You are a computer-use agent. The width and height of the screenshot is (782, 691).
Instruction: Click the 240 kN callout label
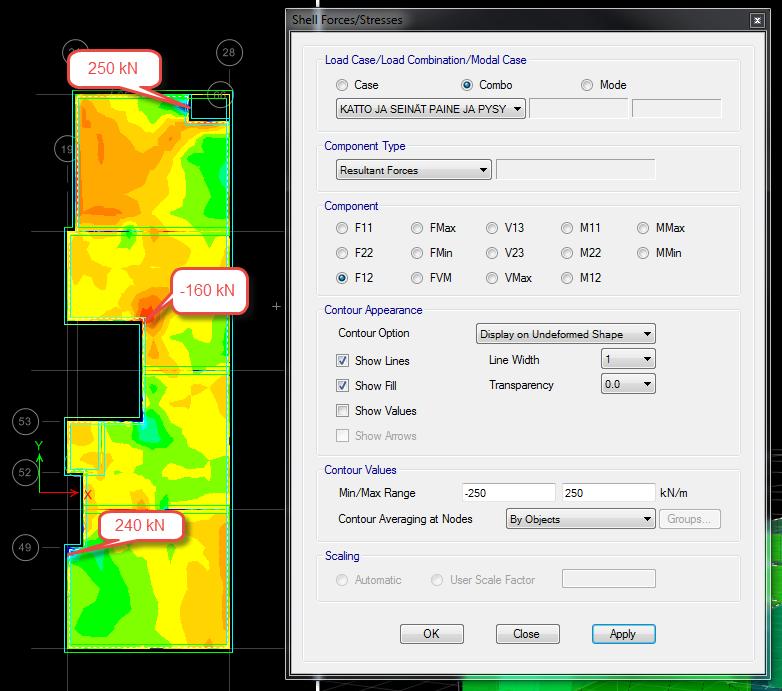pos(140,525)
